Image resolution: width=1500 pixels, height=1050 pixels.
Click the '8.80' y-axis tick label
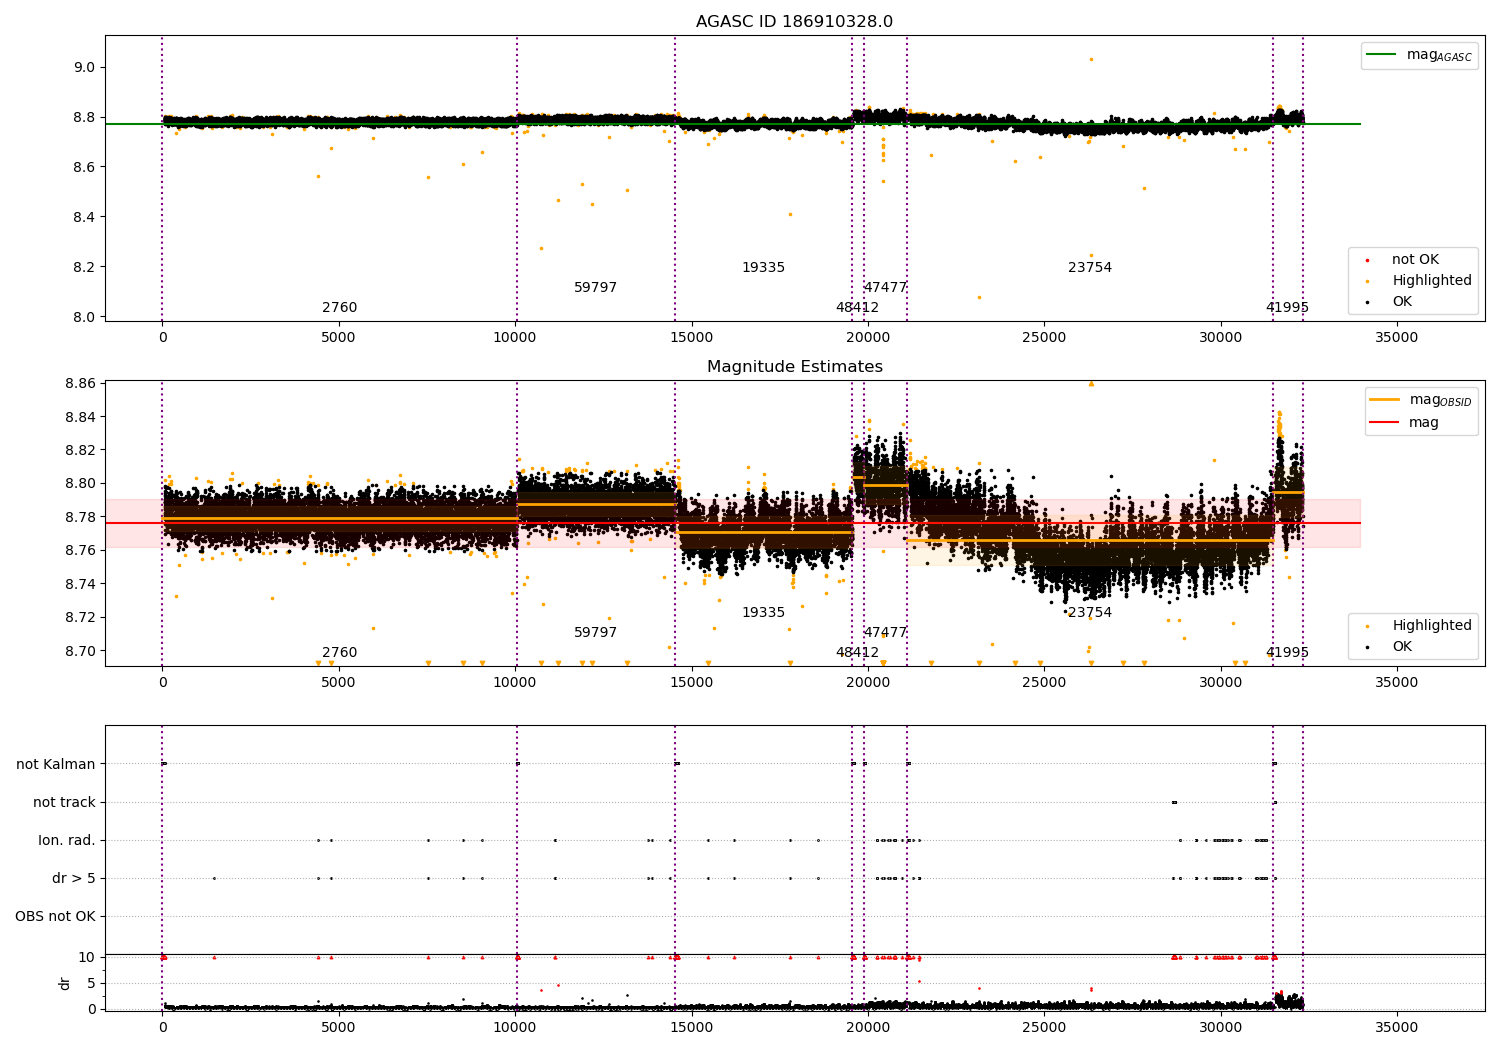[x=79, y=484]
